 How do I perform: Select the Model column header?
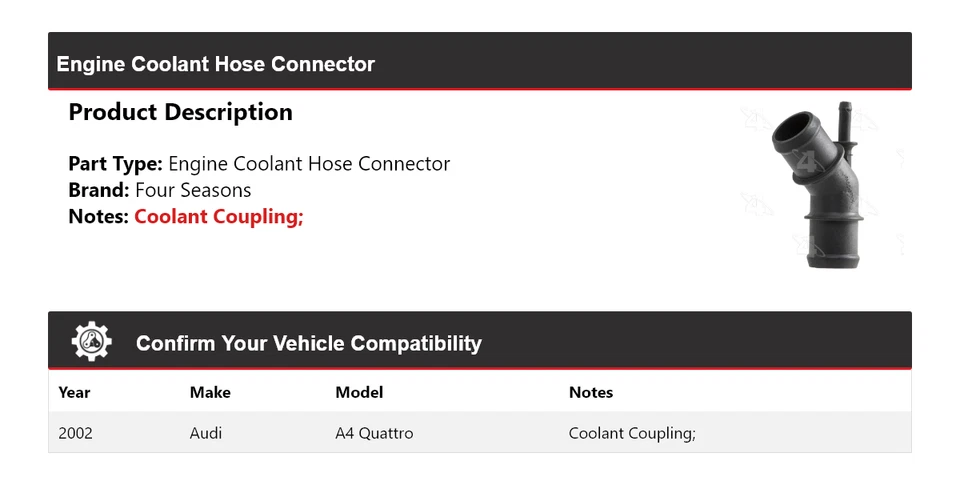(359, 392)
